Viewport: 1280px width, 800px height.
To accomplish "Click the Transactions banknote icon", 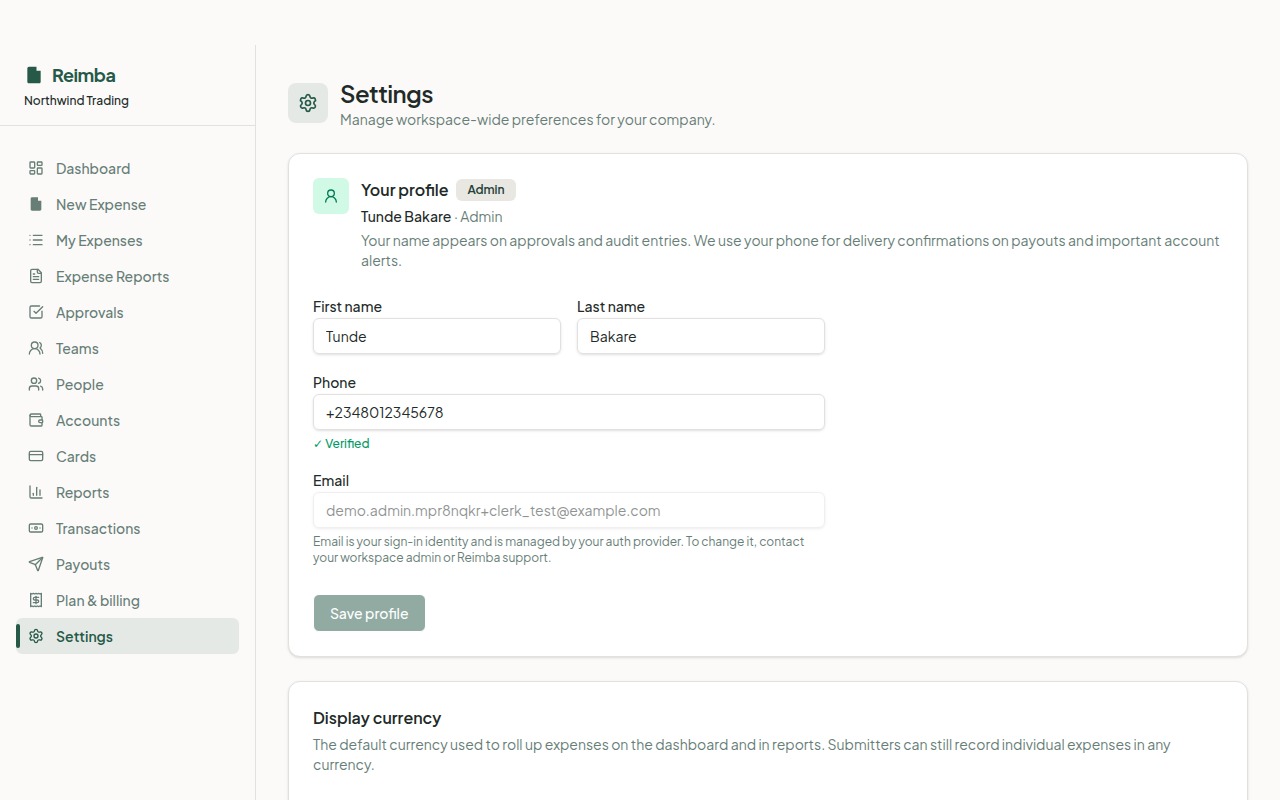I will [x=36, y=528].
